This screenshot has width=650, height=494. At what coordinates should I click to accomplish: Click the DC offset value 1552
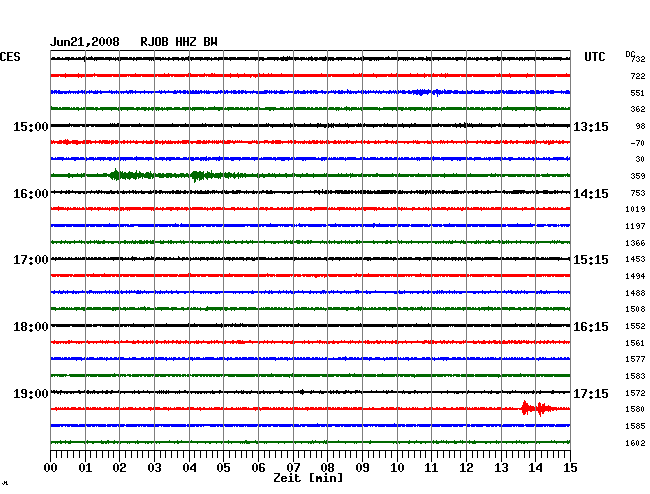coord(635,326)
